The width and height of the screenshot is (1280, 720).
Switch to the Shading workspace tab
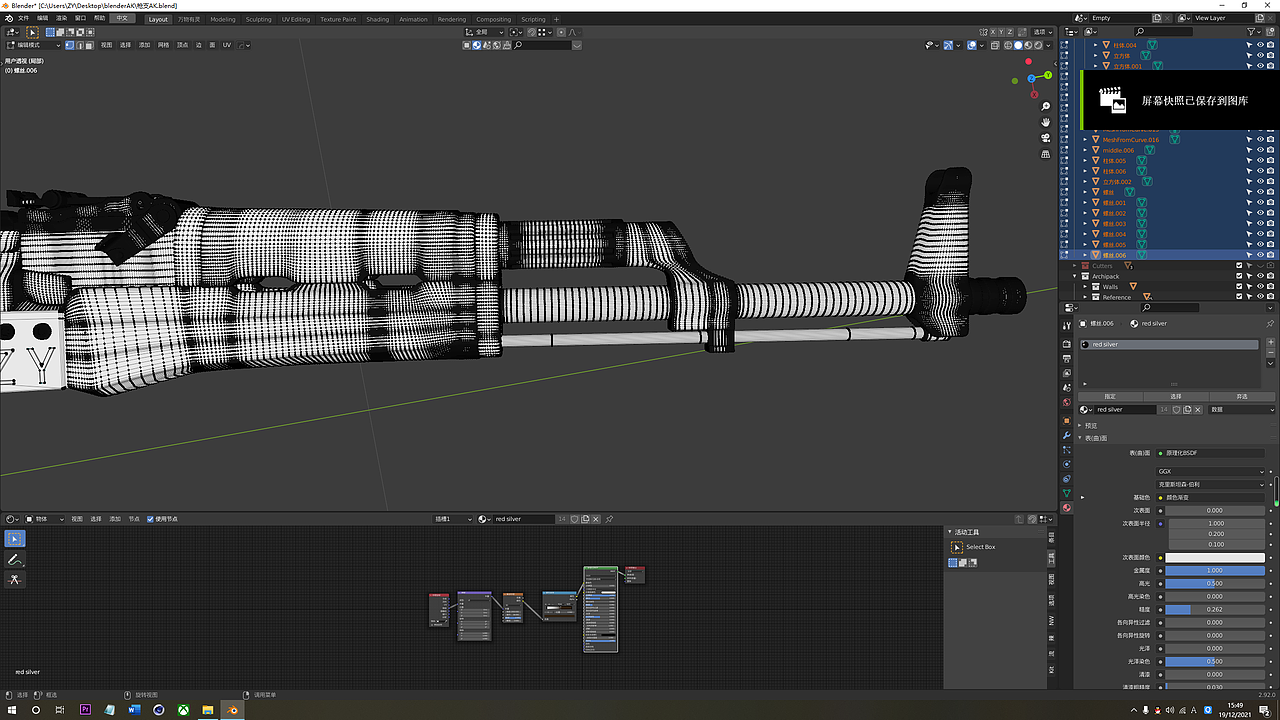pyautogui.click(x=378, y=18)
